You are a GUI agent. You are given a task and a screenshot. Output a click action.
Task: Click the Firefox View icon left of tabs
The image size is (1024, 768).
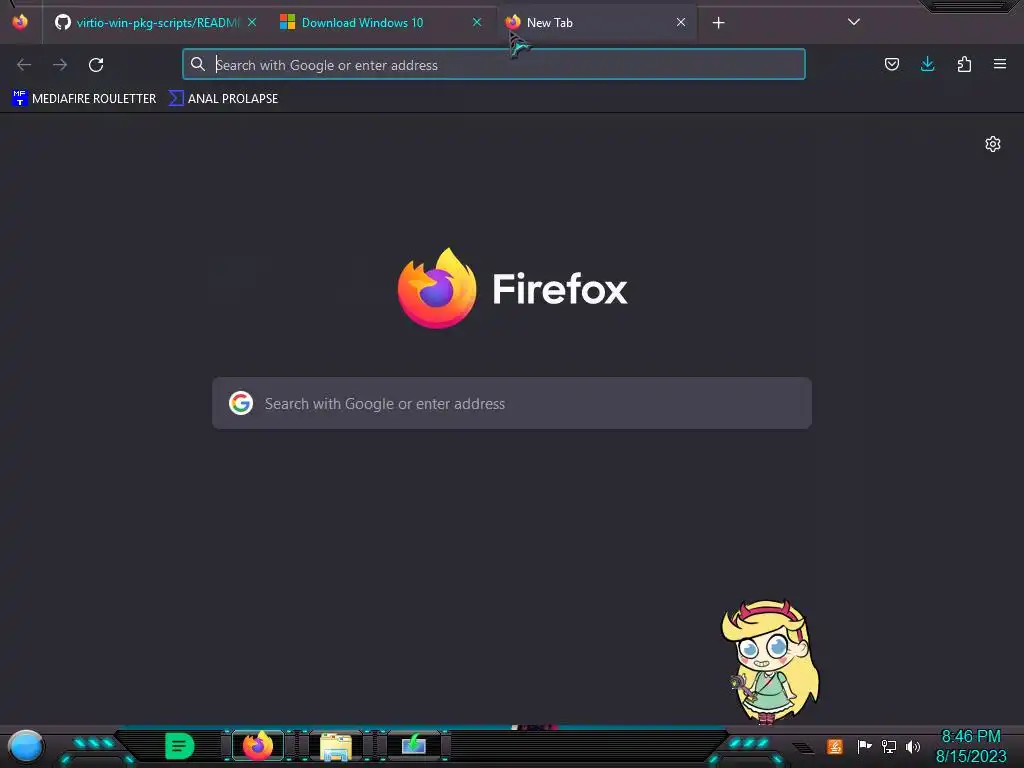[x=20, y=22]
